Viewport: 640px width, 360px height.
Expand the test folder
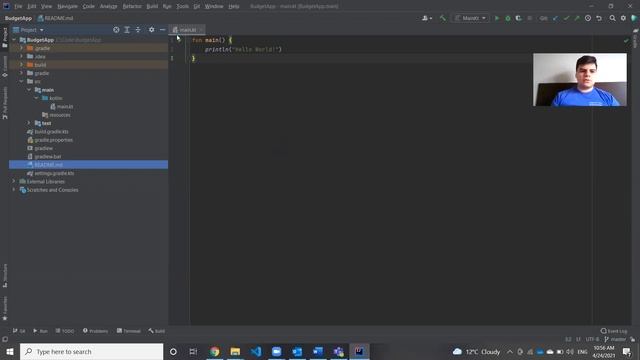[x=29, y=123]
